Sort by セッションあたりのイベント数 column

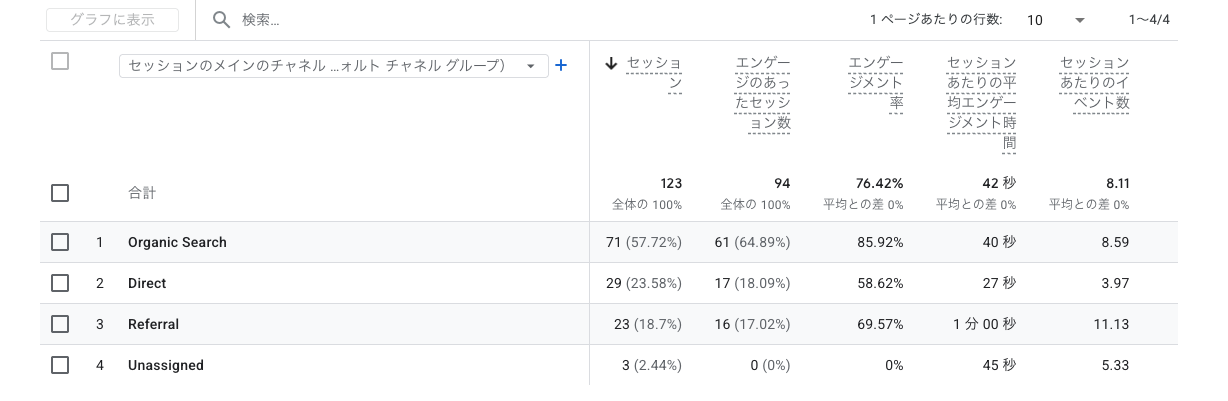click(1094, 83)
